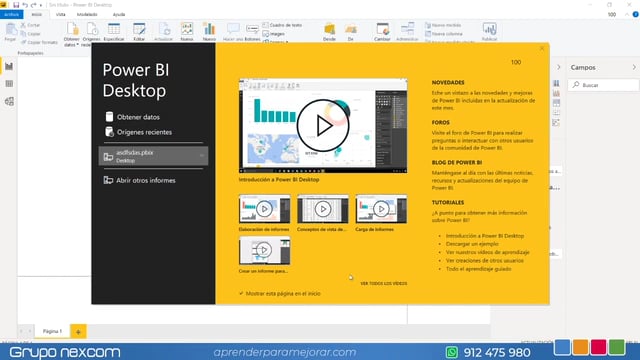The height and width of the screenshot is (360, 640).
Task: Click the Descargar un ejemplo link
Action: tap(472, 244)
